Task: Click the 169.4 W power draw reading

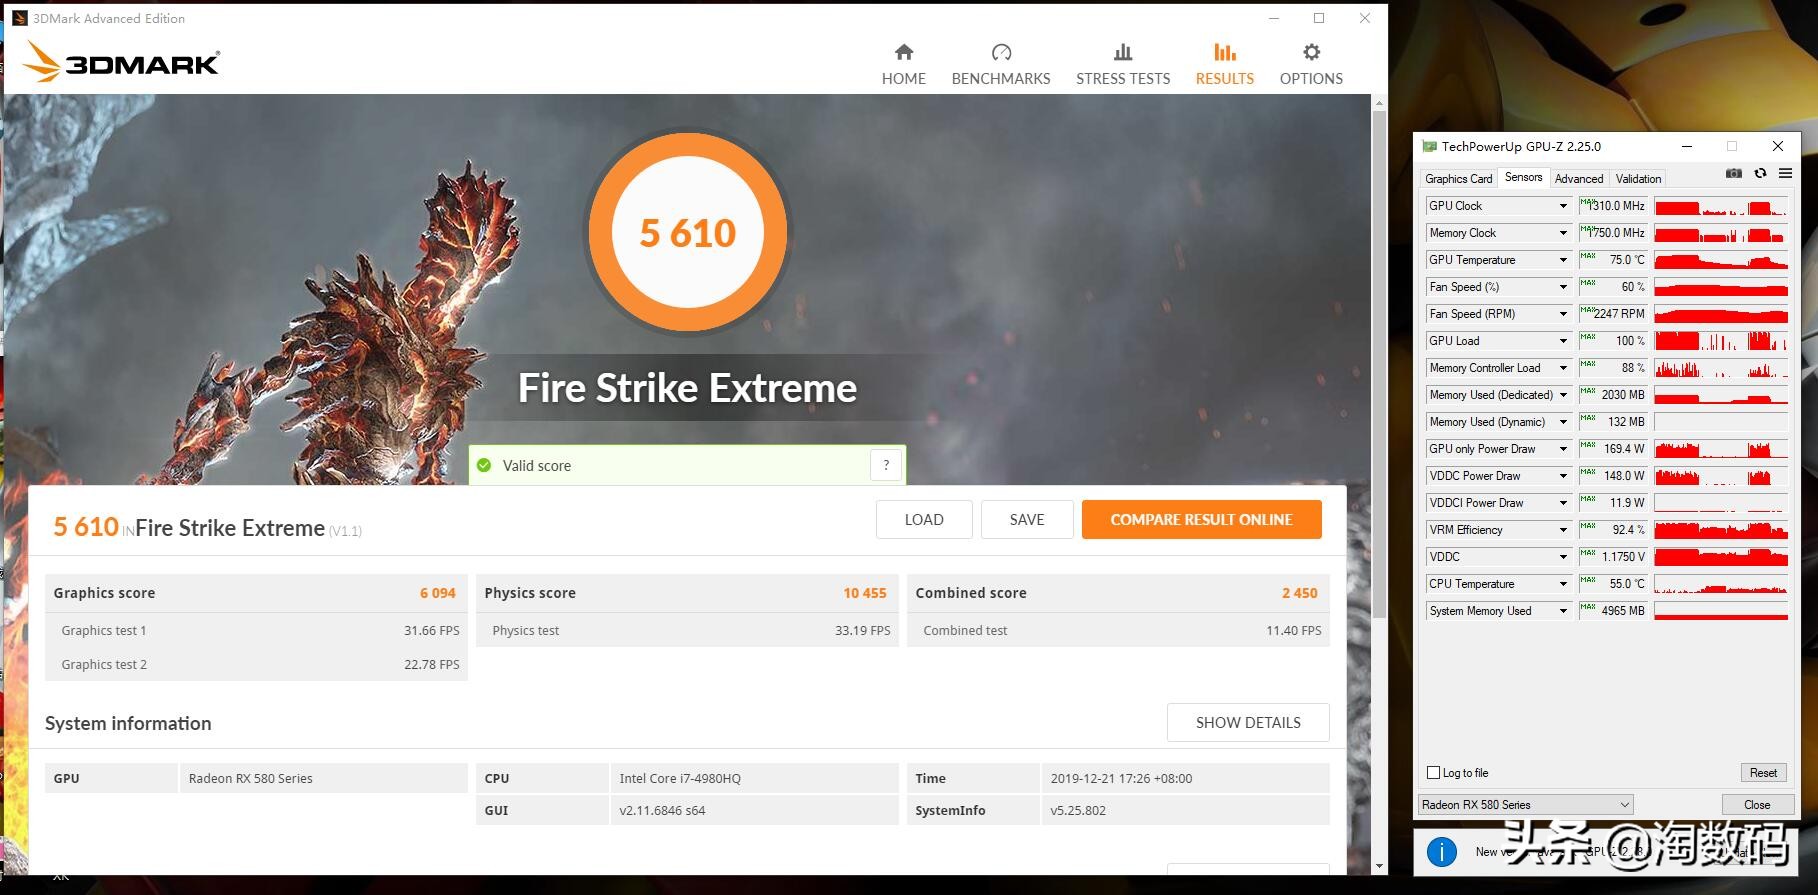Action: [1613, 449]
